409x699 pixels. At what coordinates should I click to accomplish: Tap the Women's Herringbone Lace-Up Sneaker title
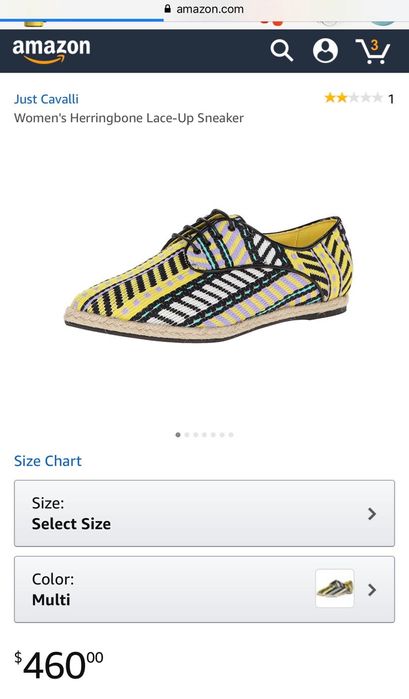pyautogui.click(x=129, y=118)
